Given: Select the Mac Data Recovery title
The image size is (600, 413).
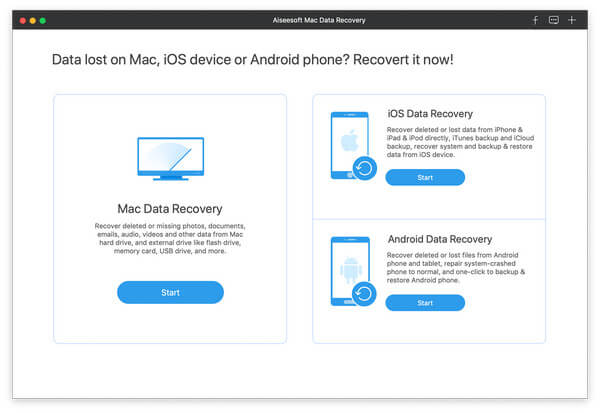Looking at the screenshot, I should click(x=170, y=209).
